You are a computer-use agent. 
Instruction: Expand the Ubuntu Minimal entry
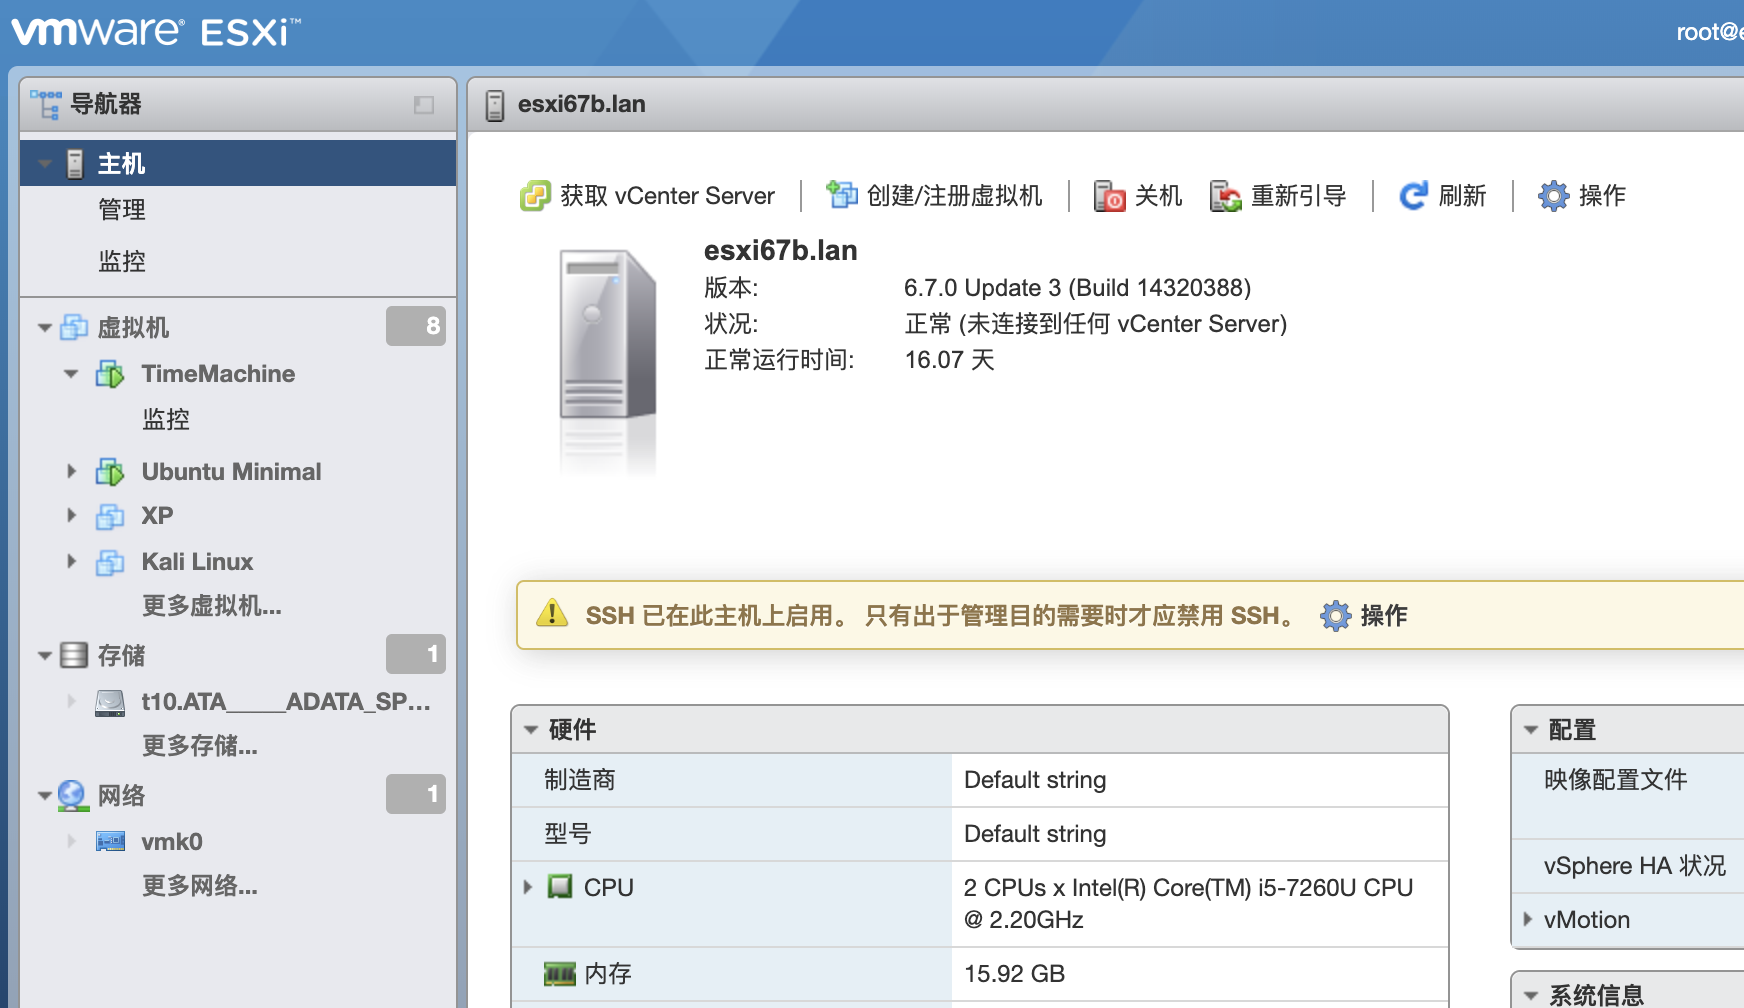tap(71, 471)
